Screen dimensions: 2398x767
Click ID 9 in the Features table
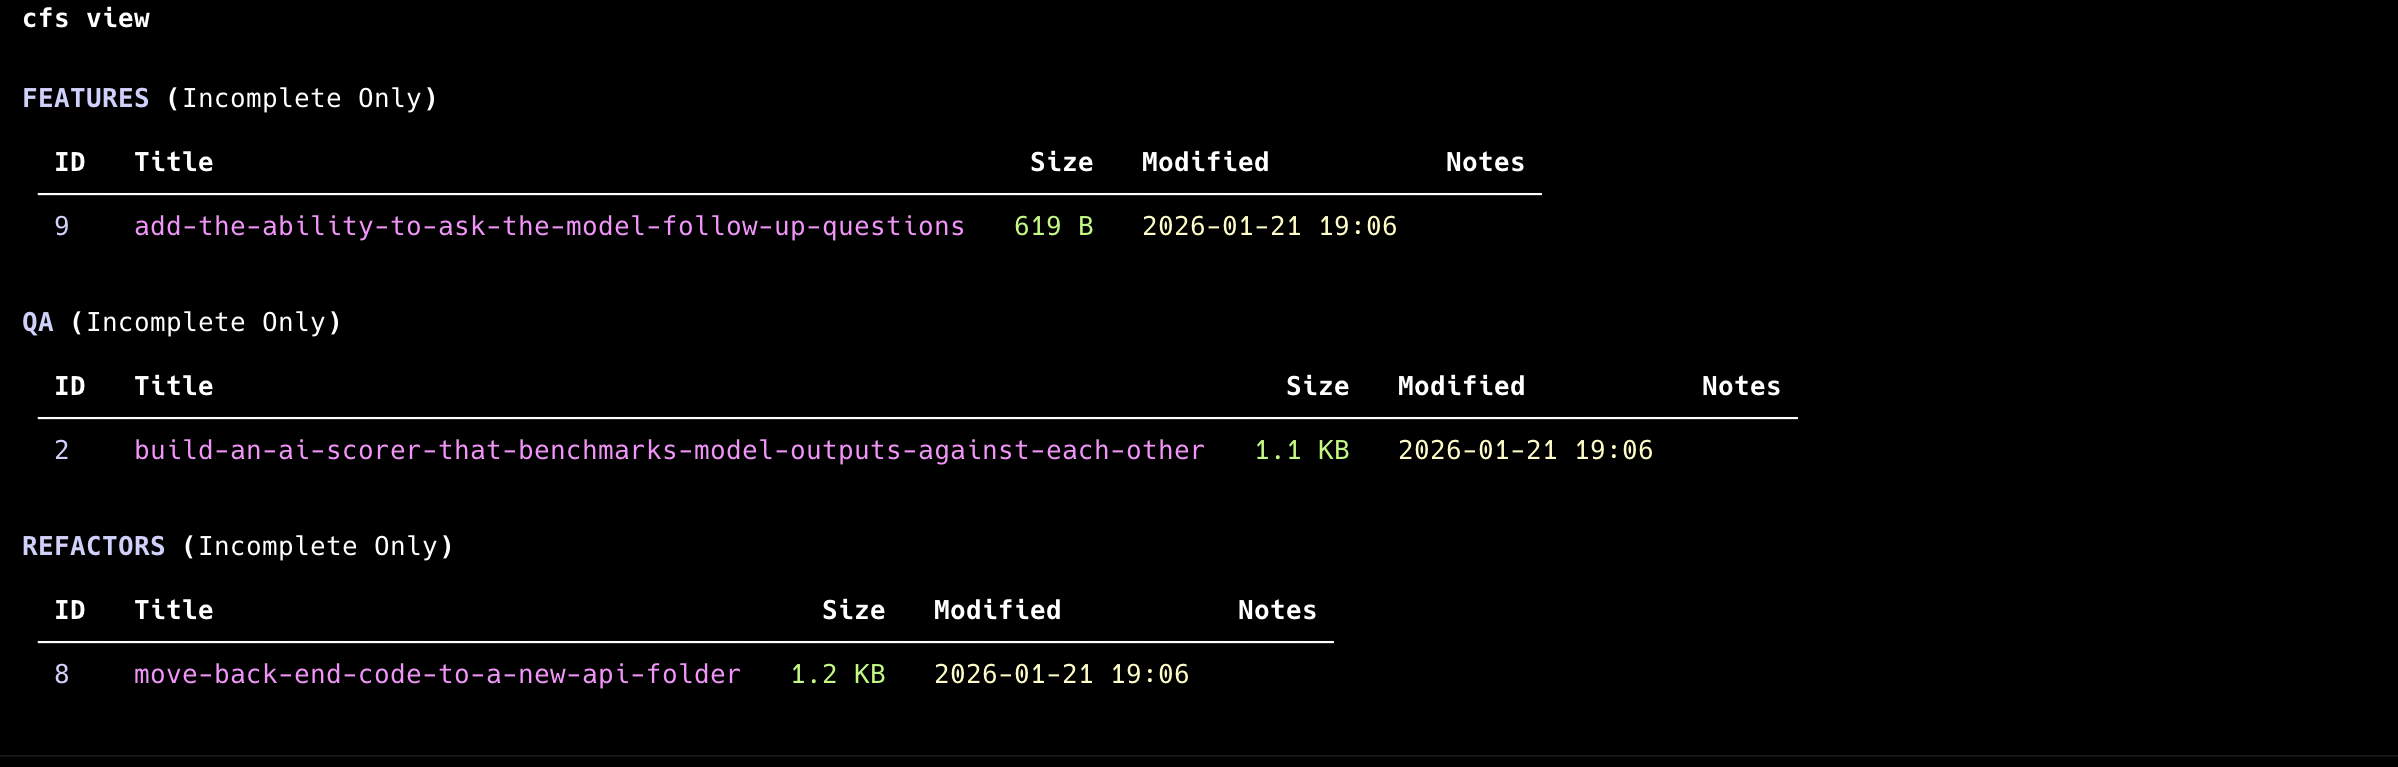(62, 227)
